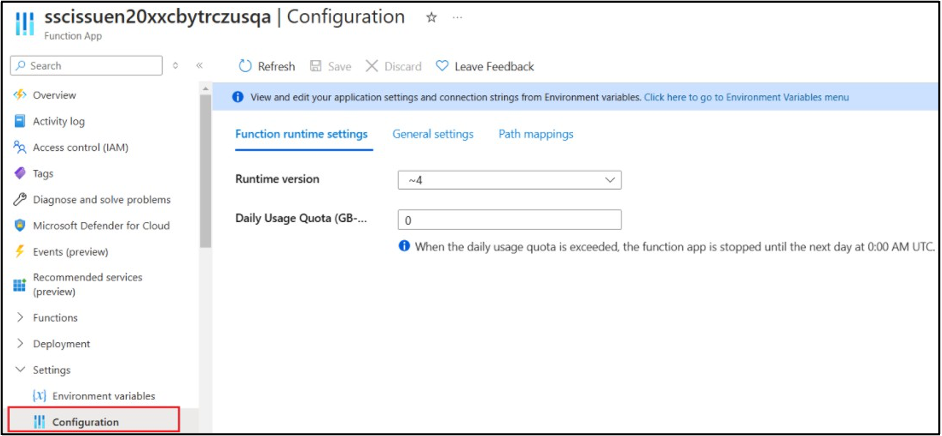Open Diagnose and solve problems

100,199
